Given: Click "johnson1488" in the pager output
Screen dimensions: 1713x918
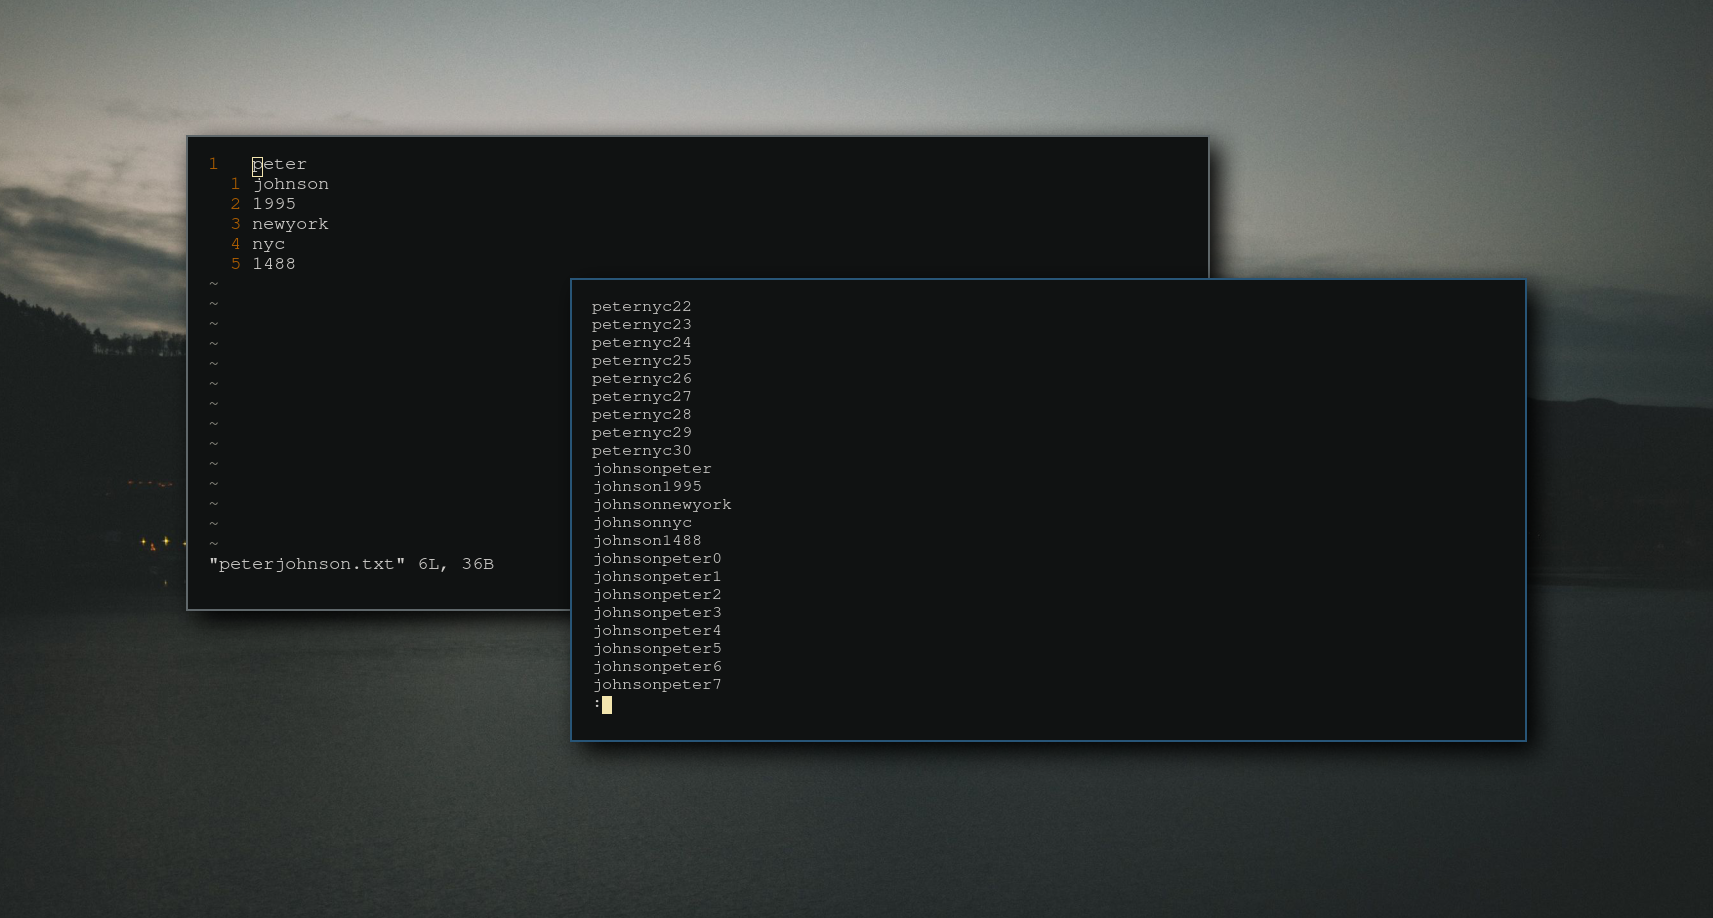Looking at the screenshot, I should [x=647, y=541].
